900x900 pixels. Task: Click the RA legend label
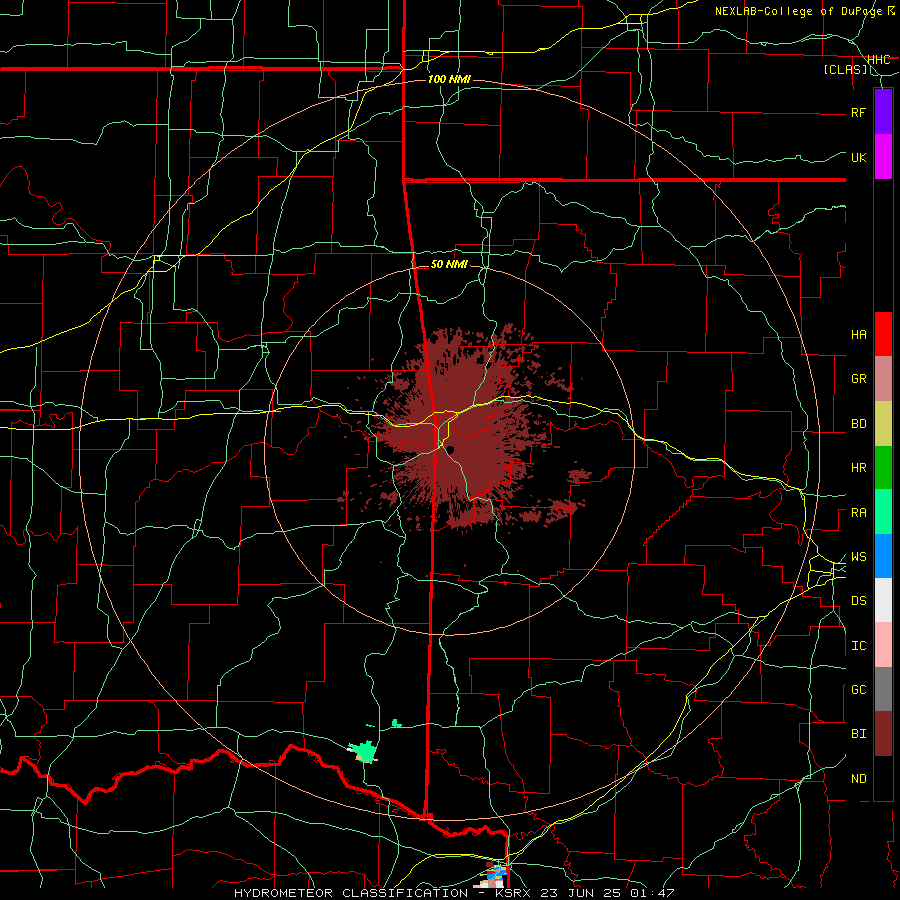pyautogui.click(x=858, y=513)
